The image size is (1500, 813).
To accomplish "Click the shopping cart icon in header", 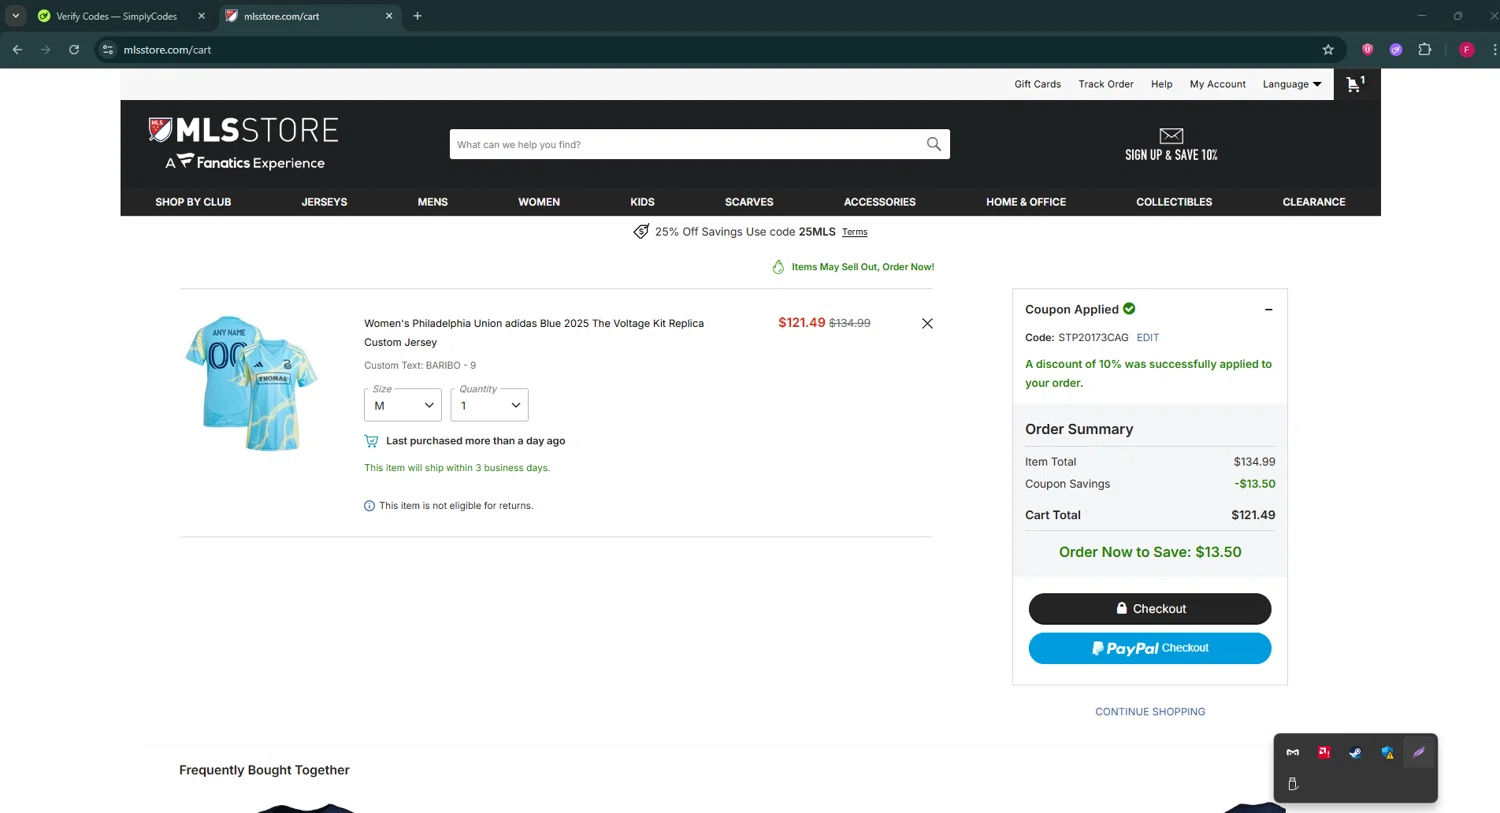I will coord(1355,84).
